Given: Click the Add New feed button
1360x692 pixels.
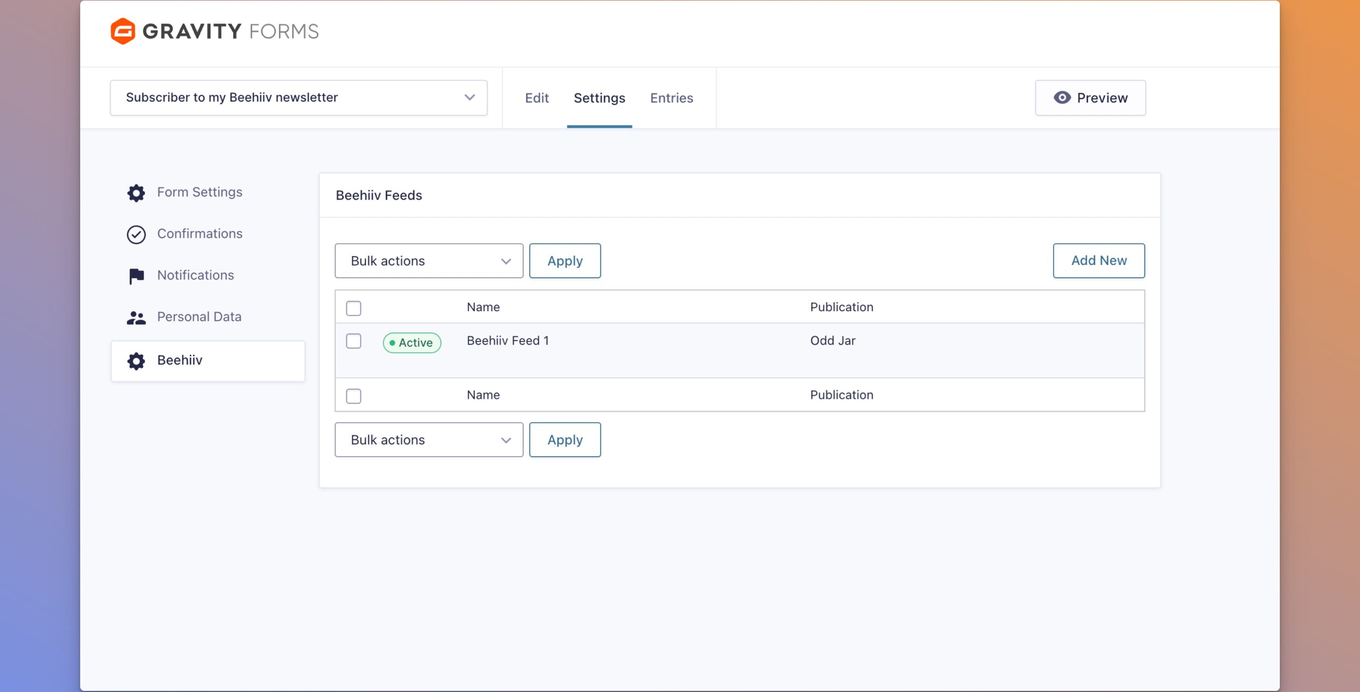Looking at the screenshot, I should [x=1099, y=261].
